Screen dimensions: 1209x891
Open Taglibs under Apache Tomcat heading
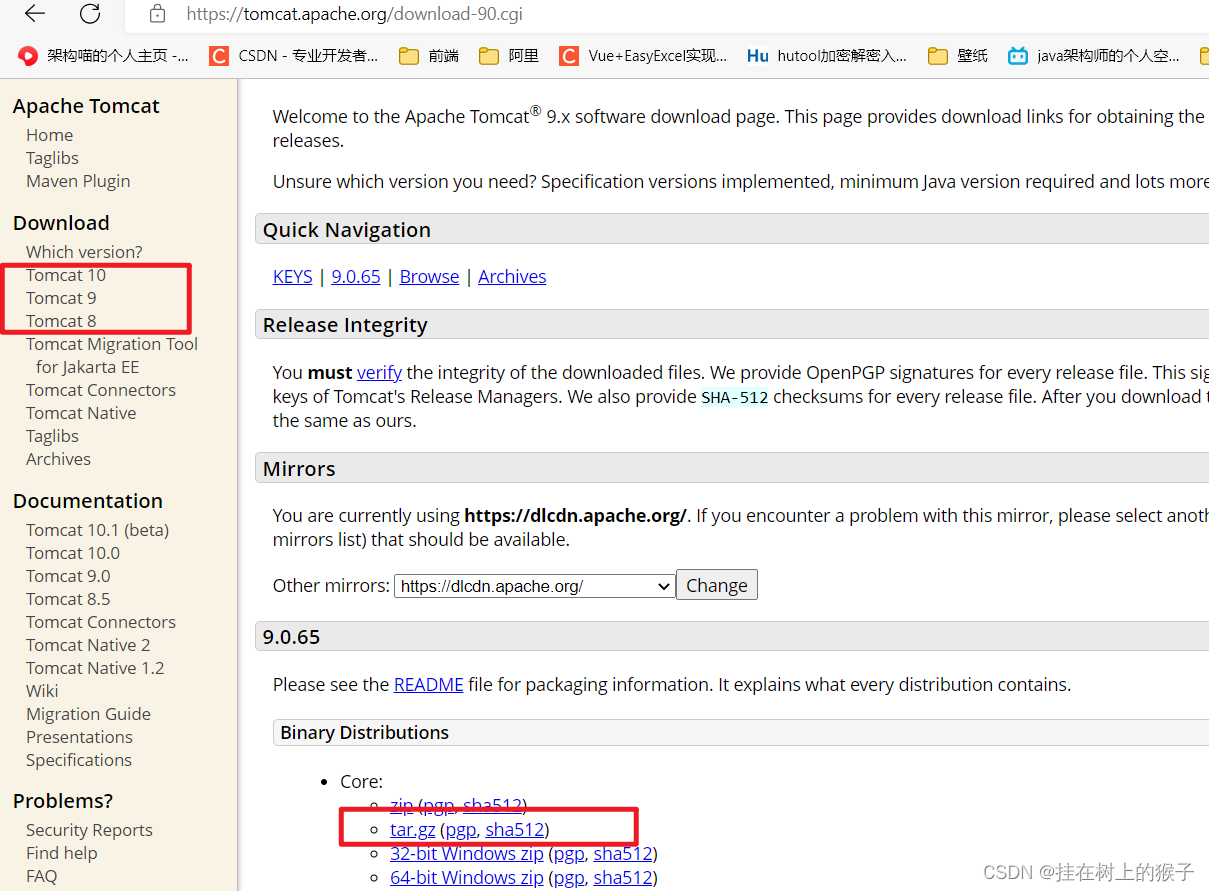[x=52, y=158]
